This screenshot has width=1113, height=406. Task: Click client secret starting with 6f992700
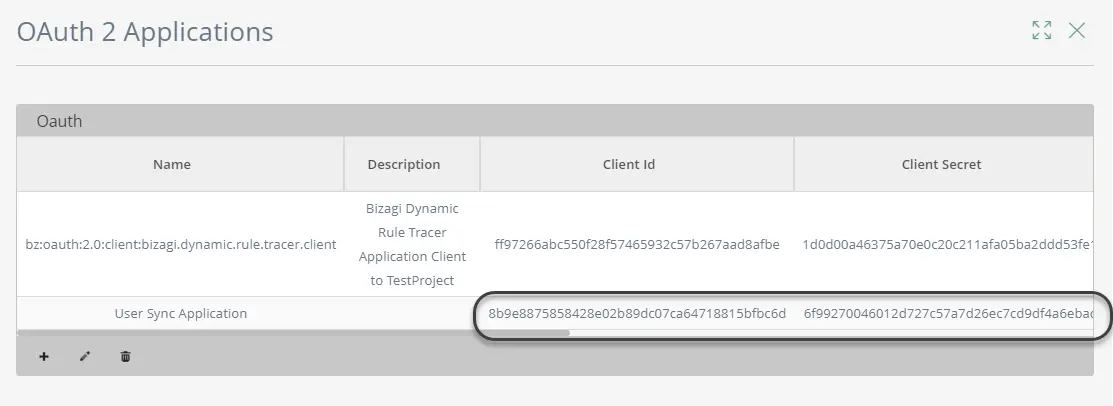pyautogui.click(x=948, y=314)
